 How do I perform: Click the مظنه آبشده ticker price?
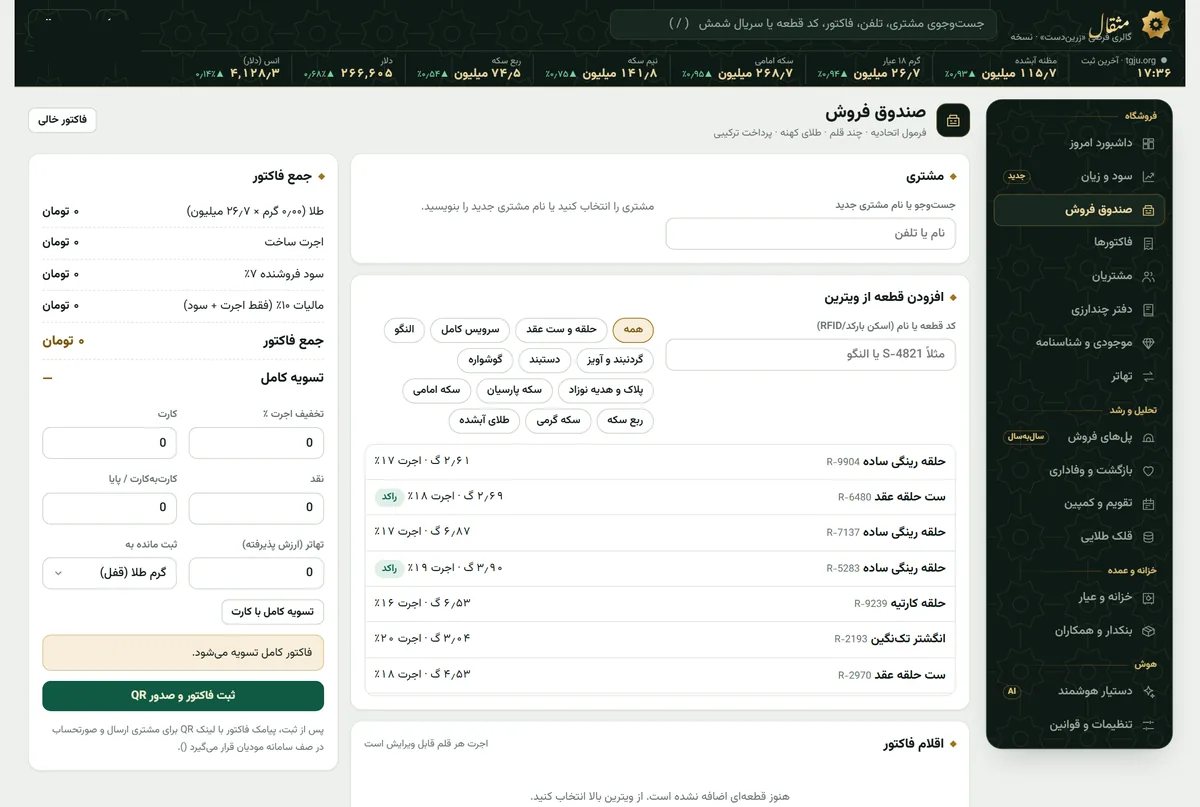(x=1018, y=73)
